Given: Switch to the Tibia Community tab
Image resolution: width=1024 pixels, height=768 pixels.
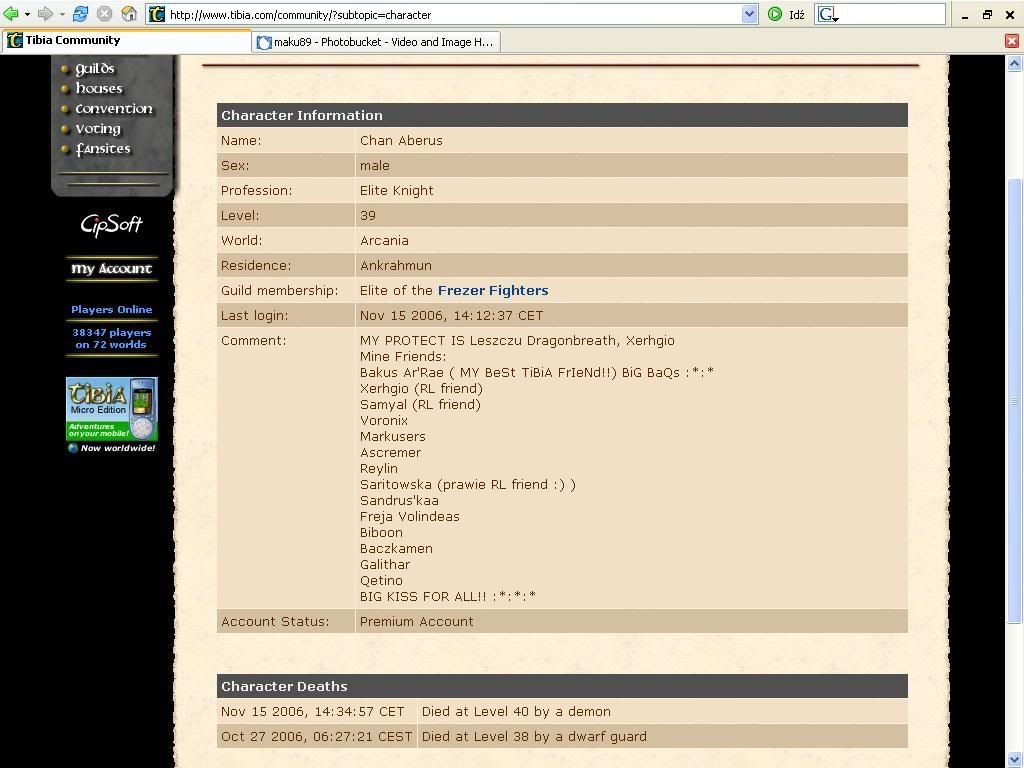Looking at the screenshot, I should coord(126,40).
